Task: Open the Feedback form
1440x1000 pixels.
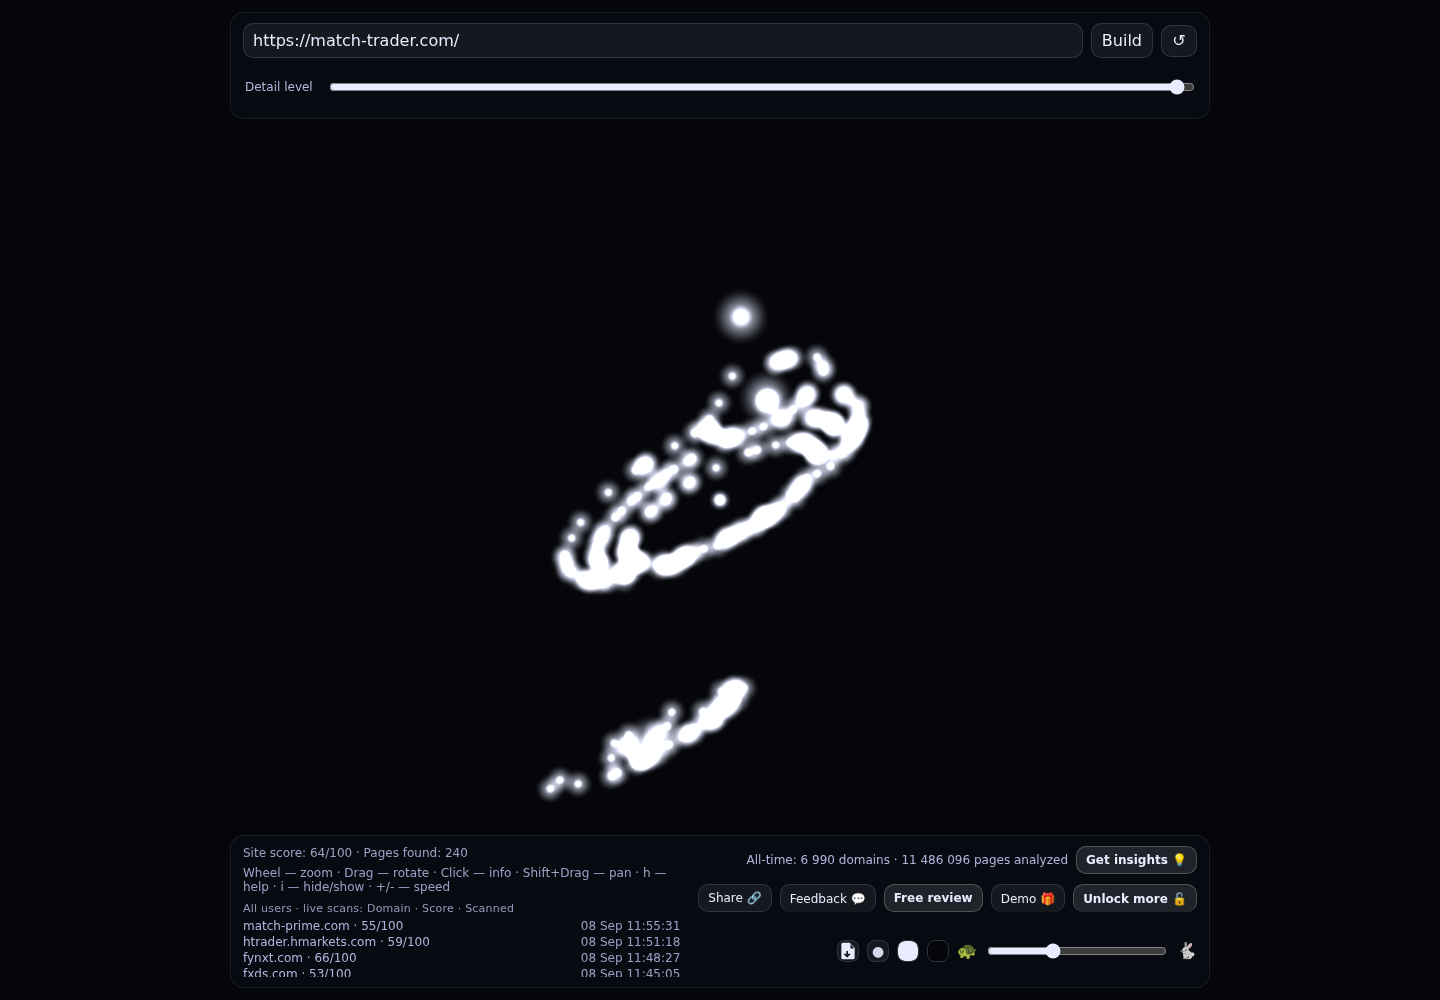Action: click(x=827, y=898)
